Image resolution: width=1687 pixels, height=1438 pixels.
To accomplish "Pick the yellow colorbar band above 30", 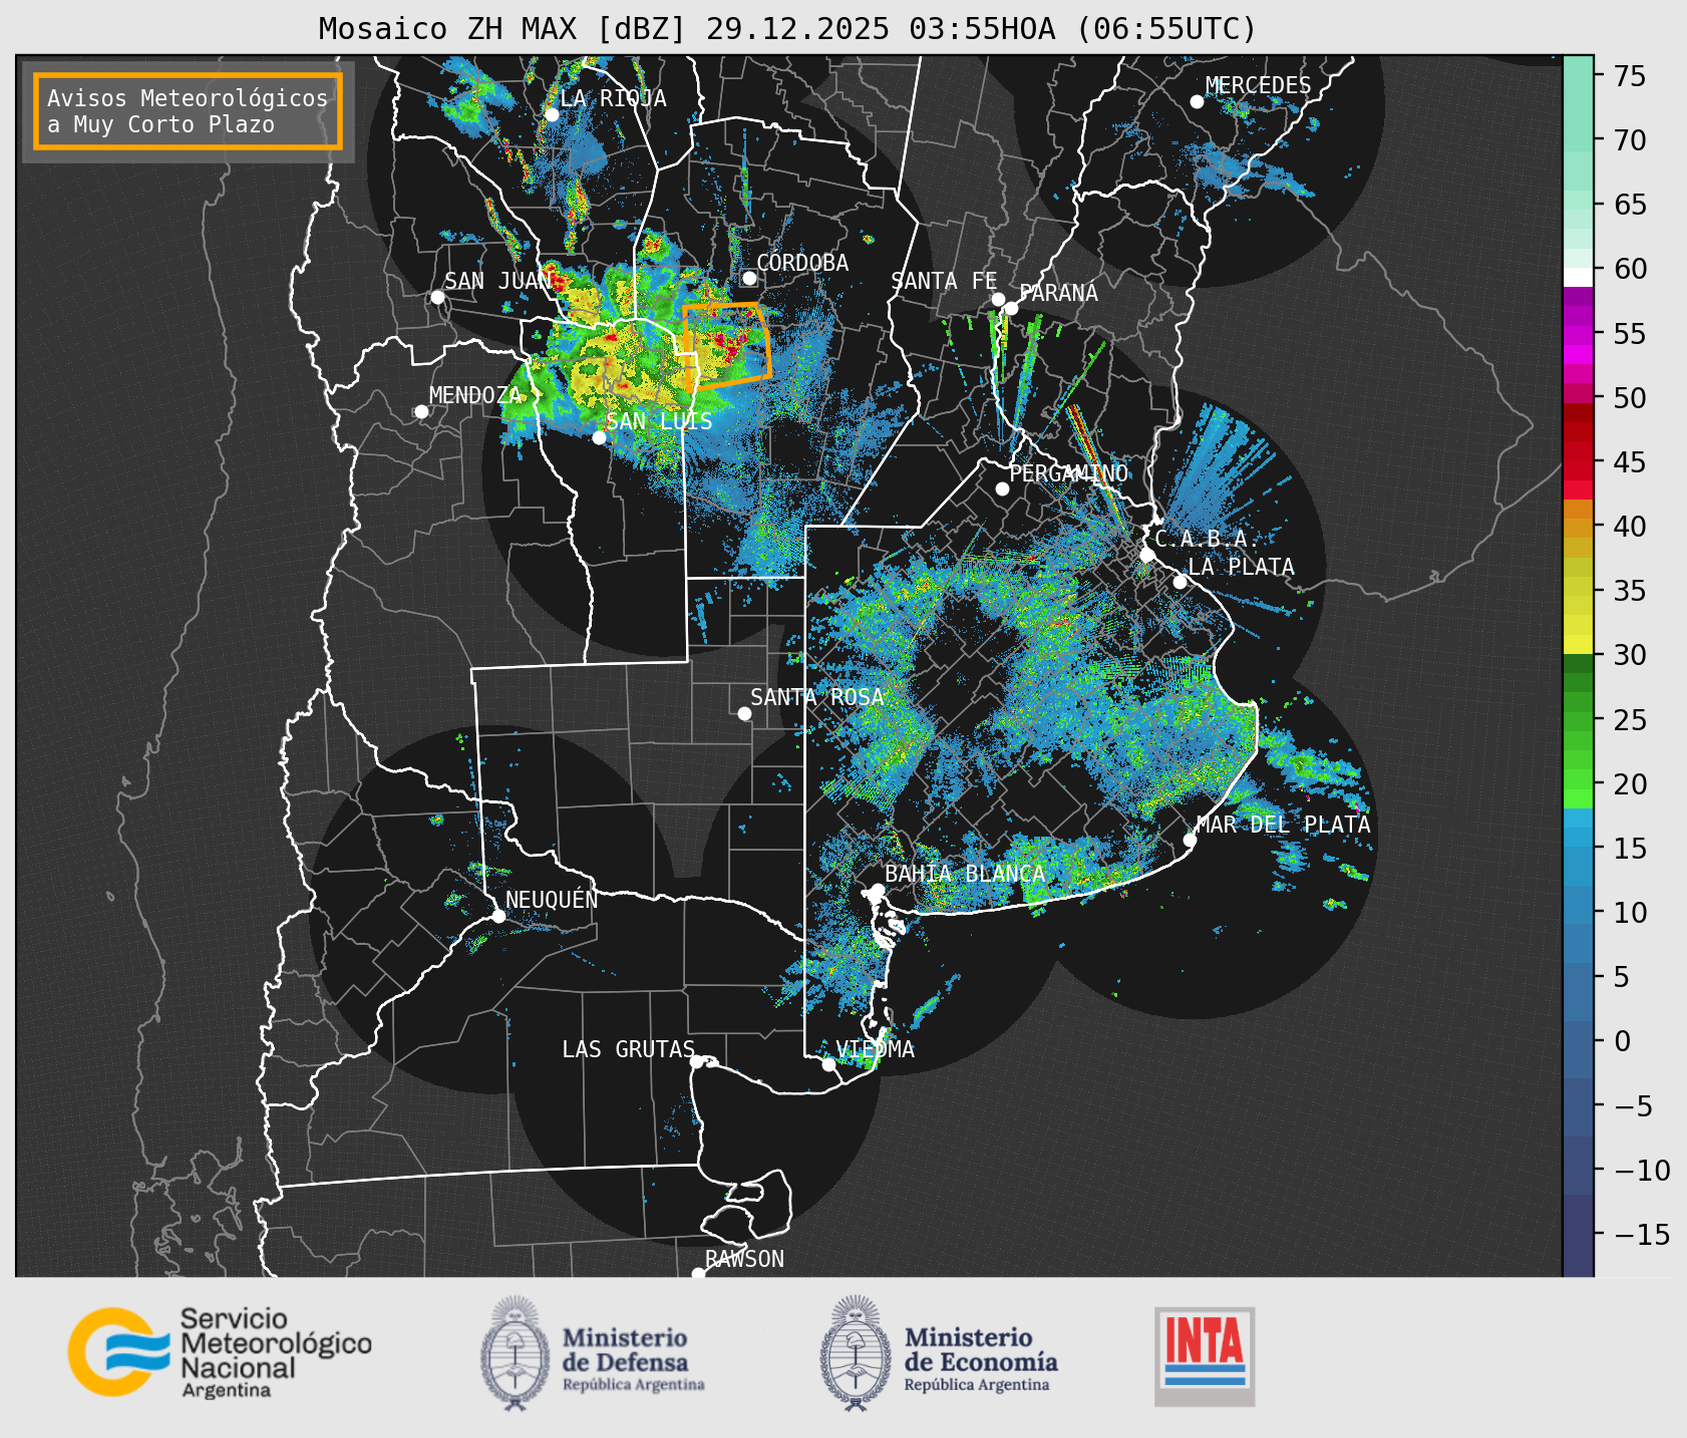I will tap(1578, 645).
